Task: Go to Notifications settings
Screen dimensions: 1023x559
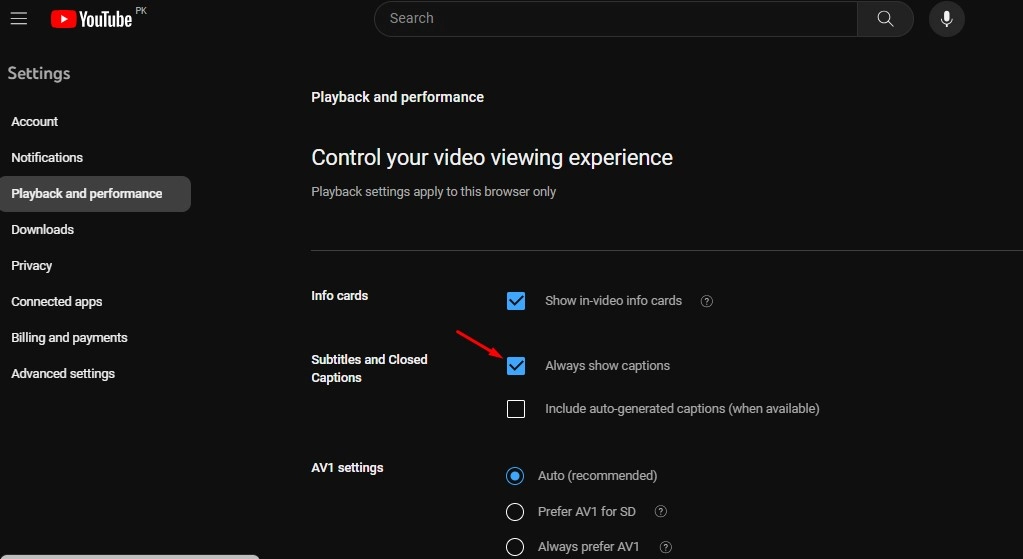Action: click(47, 158)
